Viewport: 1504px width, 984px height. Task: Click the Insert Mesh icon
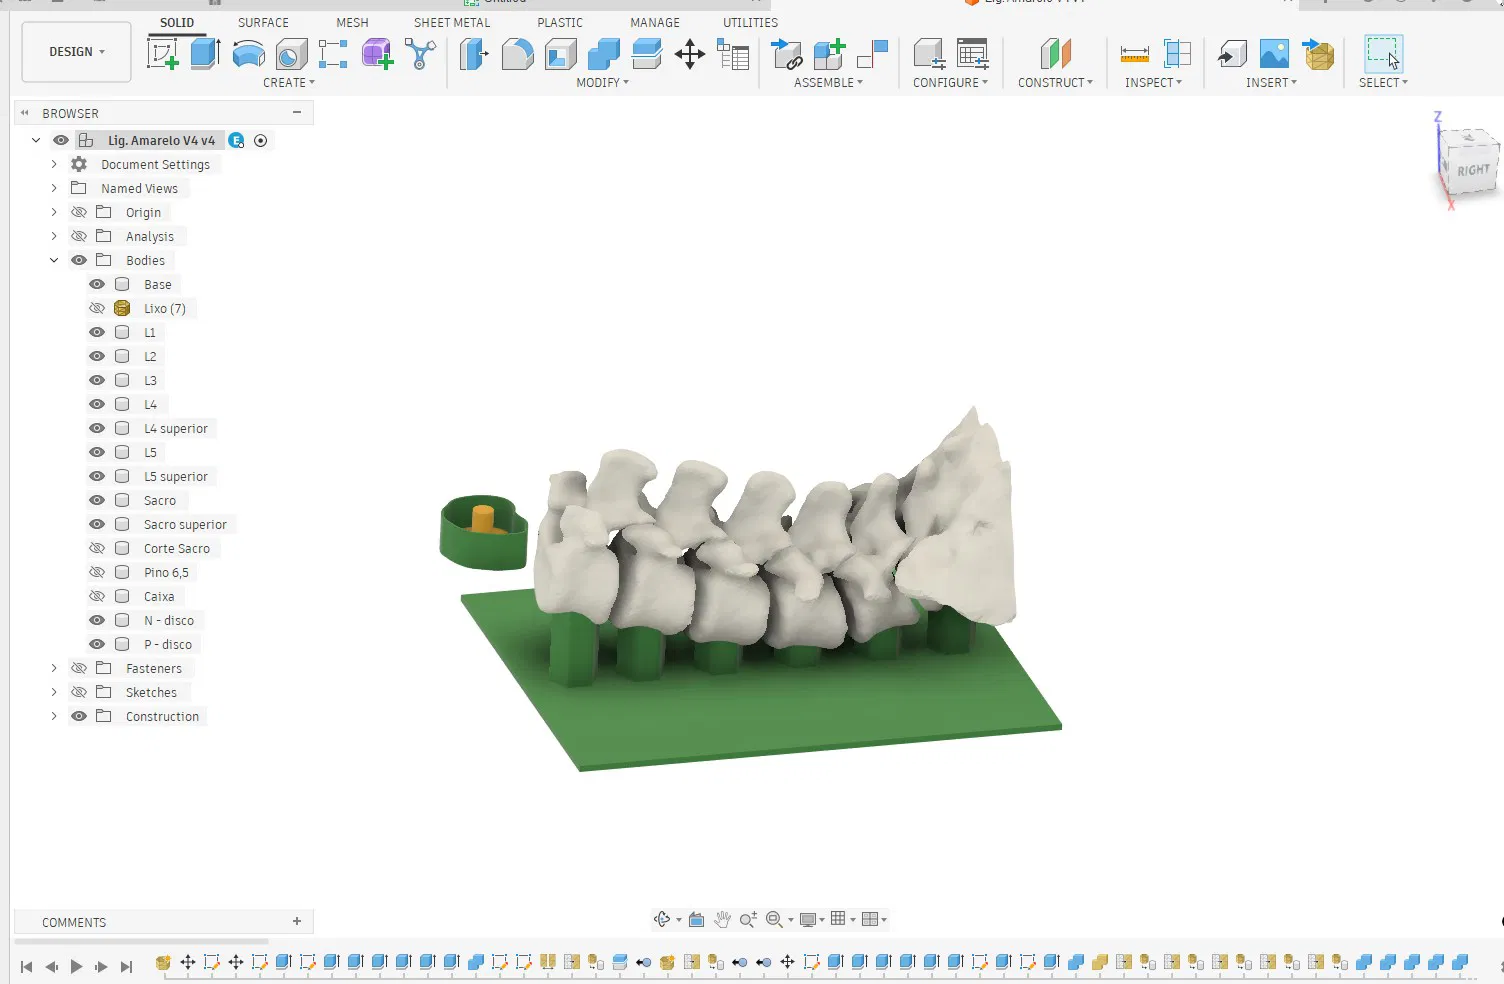[1318, 54]
